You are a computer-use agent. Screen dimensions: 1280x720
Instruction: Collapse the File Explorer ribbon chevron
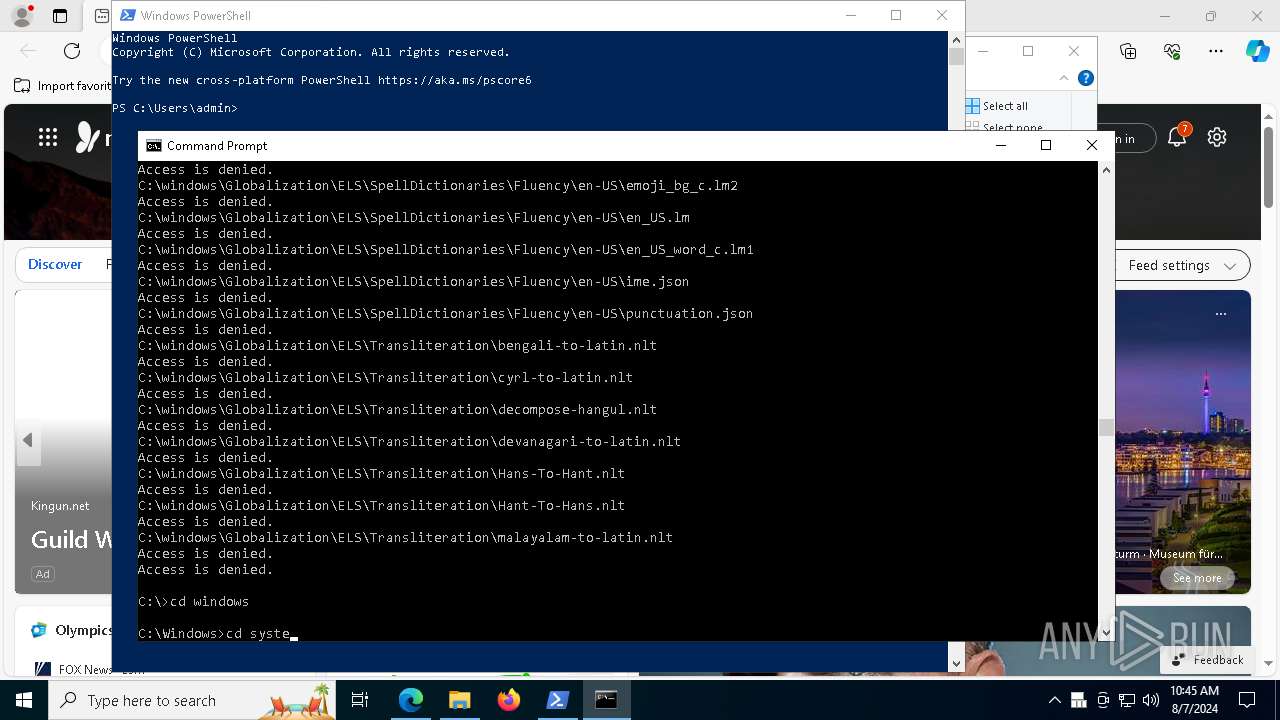(x=1064, y=78)
